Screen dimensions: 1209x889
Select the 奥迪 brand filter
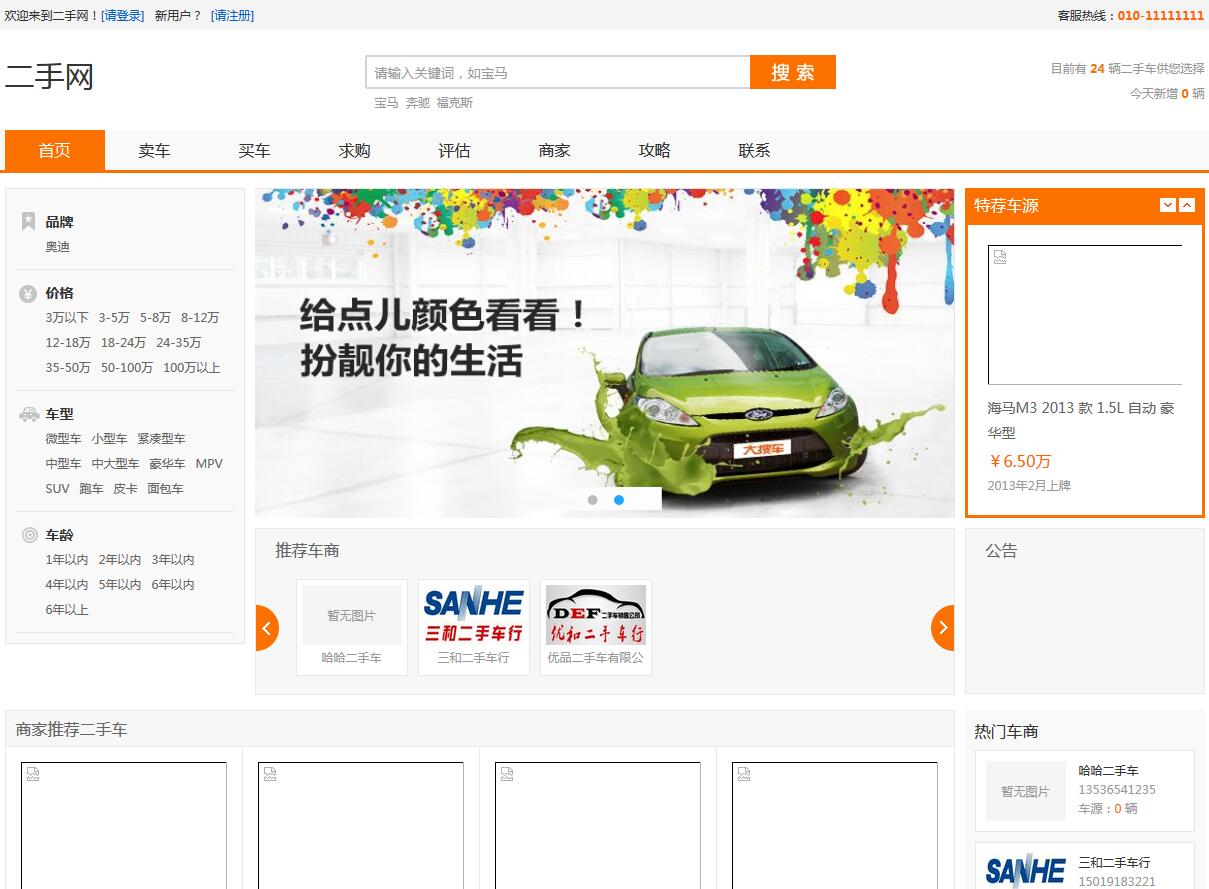tap(57, 247)
